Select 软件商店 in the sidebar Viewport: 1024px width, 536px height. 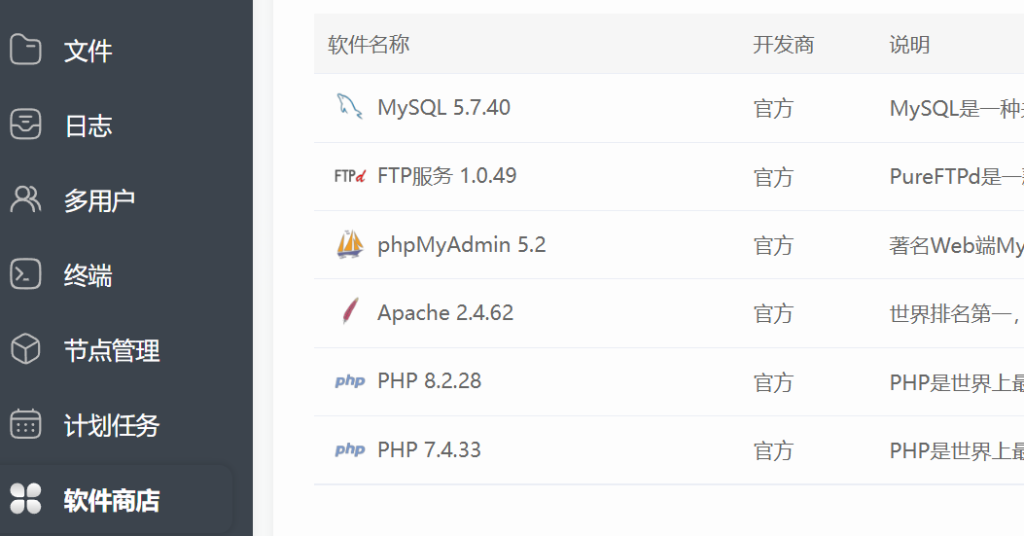coord(112,501)
